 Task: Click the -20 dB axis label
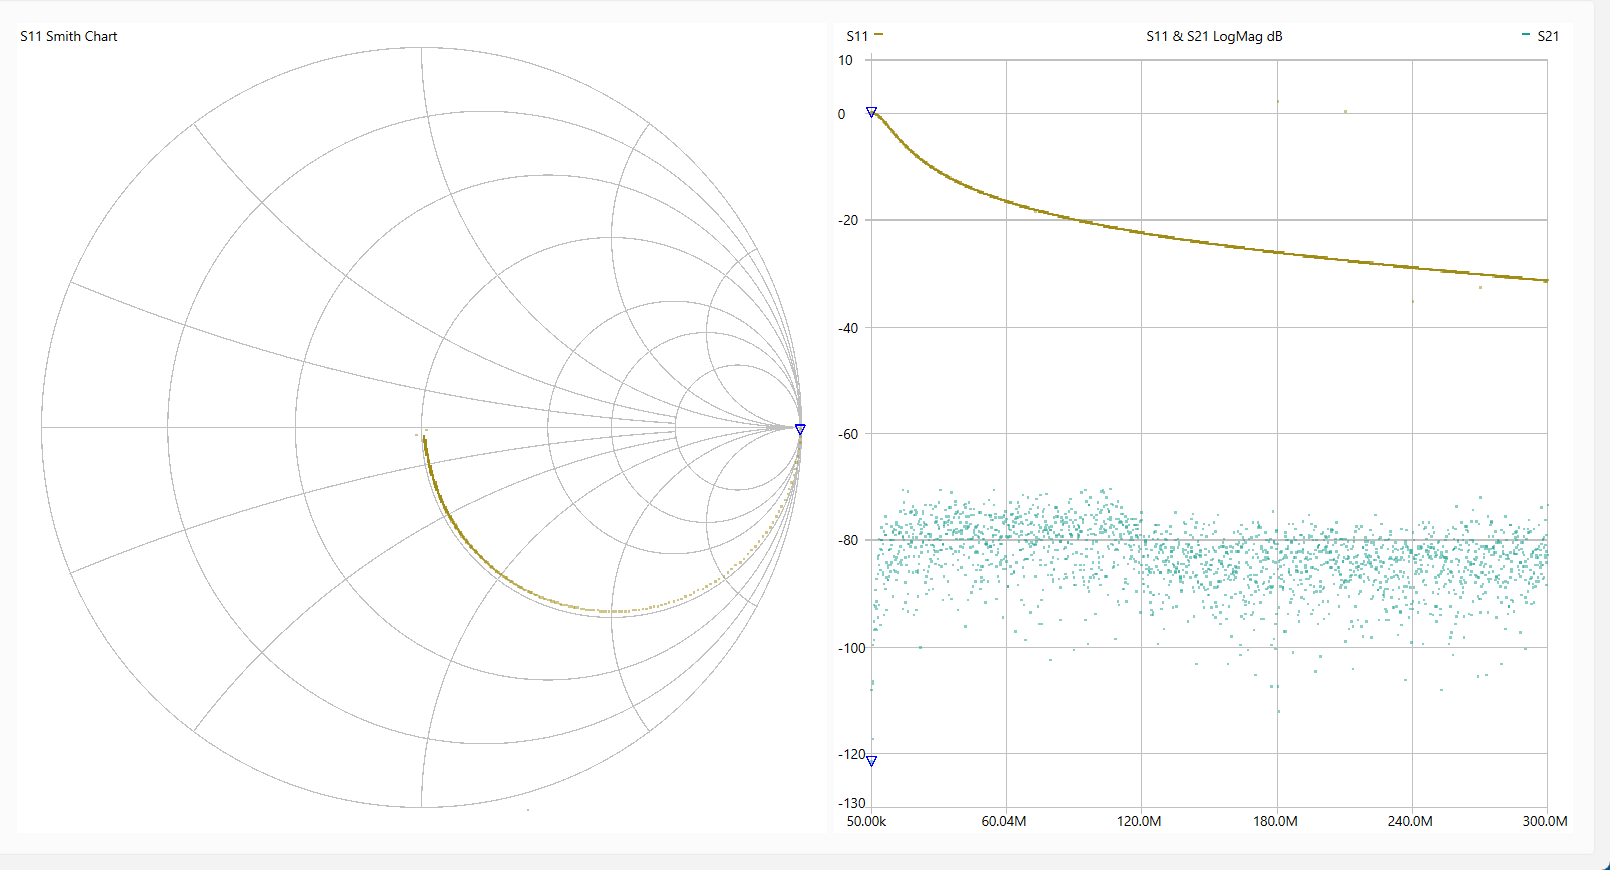click(x=848, y=220)
